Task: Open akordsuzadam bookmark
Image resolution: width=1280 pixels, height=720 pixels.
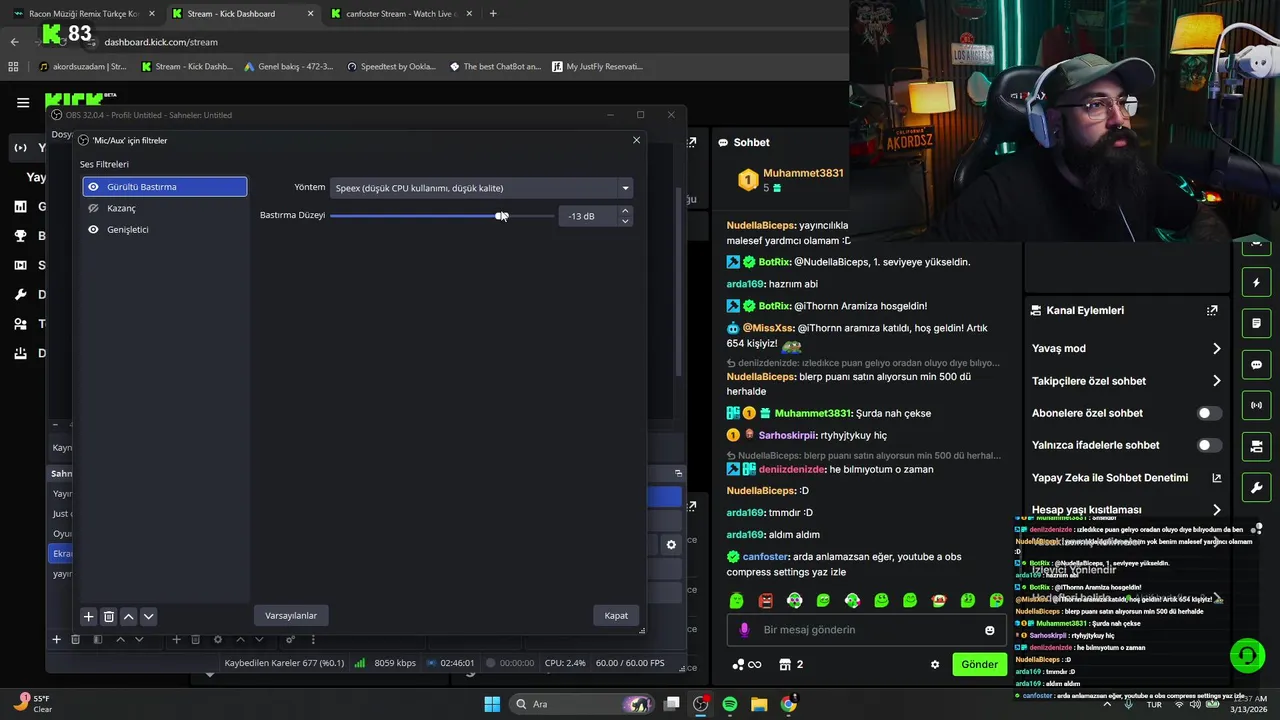Action: [x=82, y=67]
